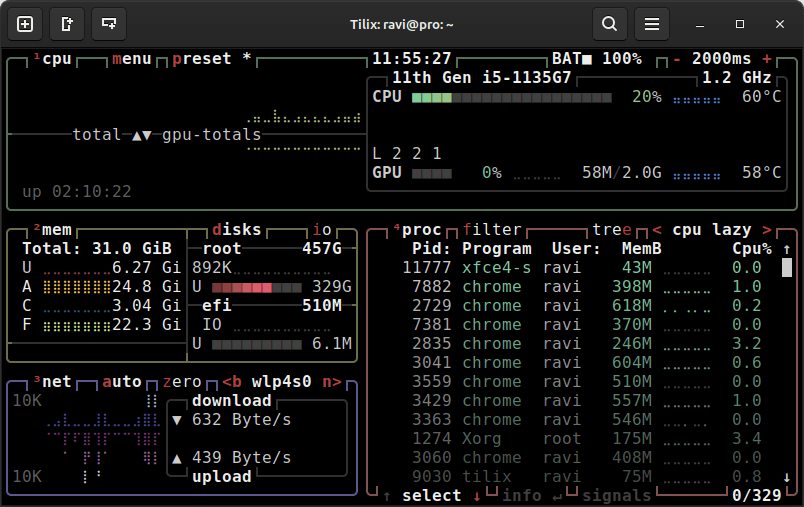
Task: Add terminal down icon
Action: point(109,24)
